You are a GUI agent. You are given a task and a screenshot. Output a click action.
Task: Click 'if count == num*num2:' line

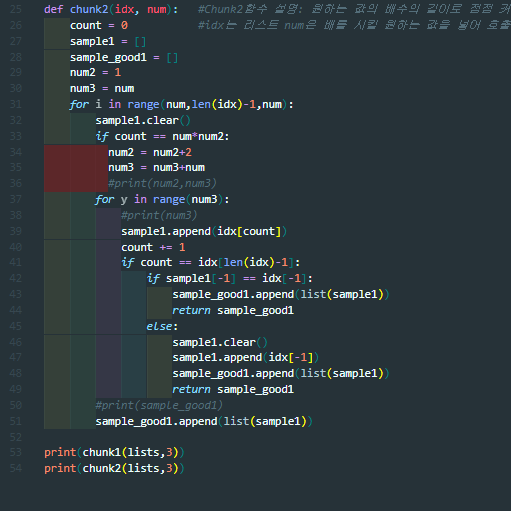point(162,136)
